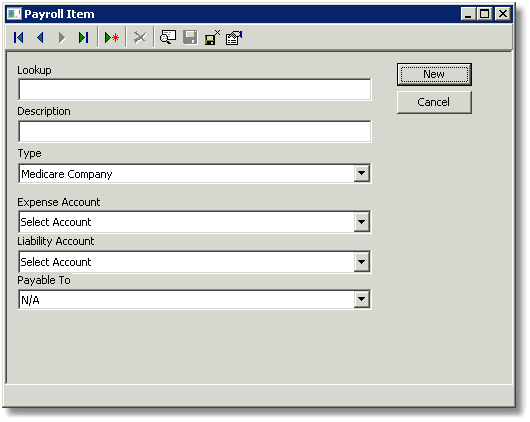Go to the first record icon
This screenshot has width=530, height=422.
[x=19, y=38]
